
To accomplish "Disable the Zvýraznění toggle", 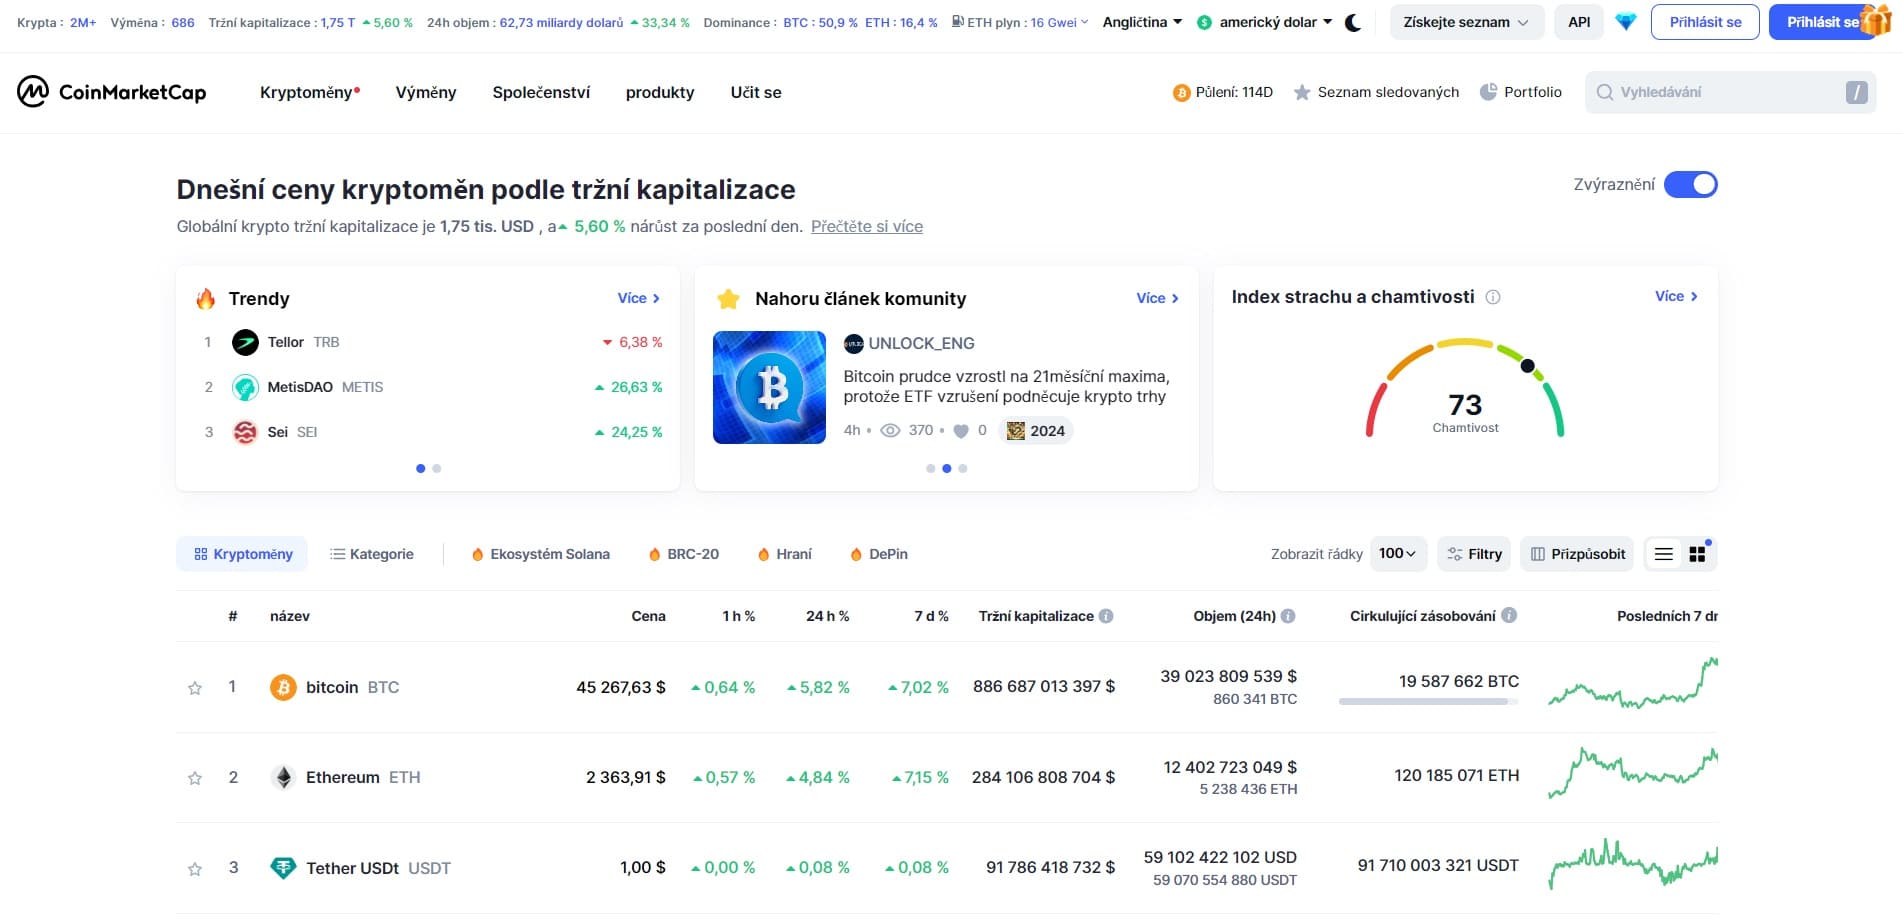I will (x=1691, y=185).
